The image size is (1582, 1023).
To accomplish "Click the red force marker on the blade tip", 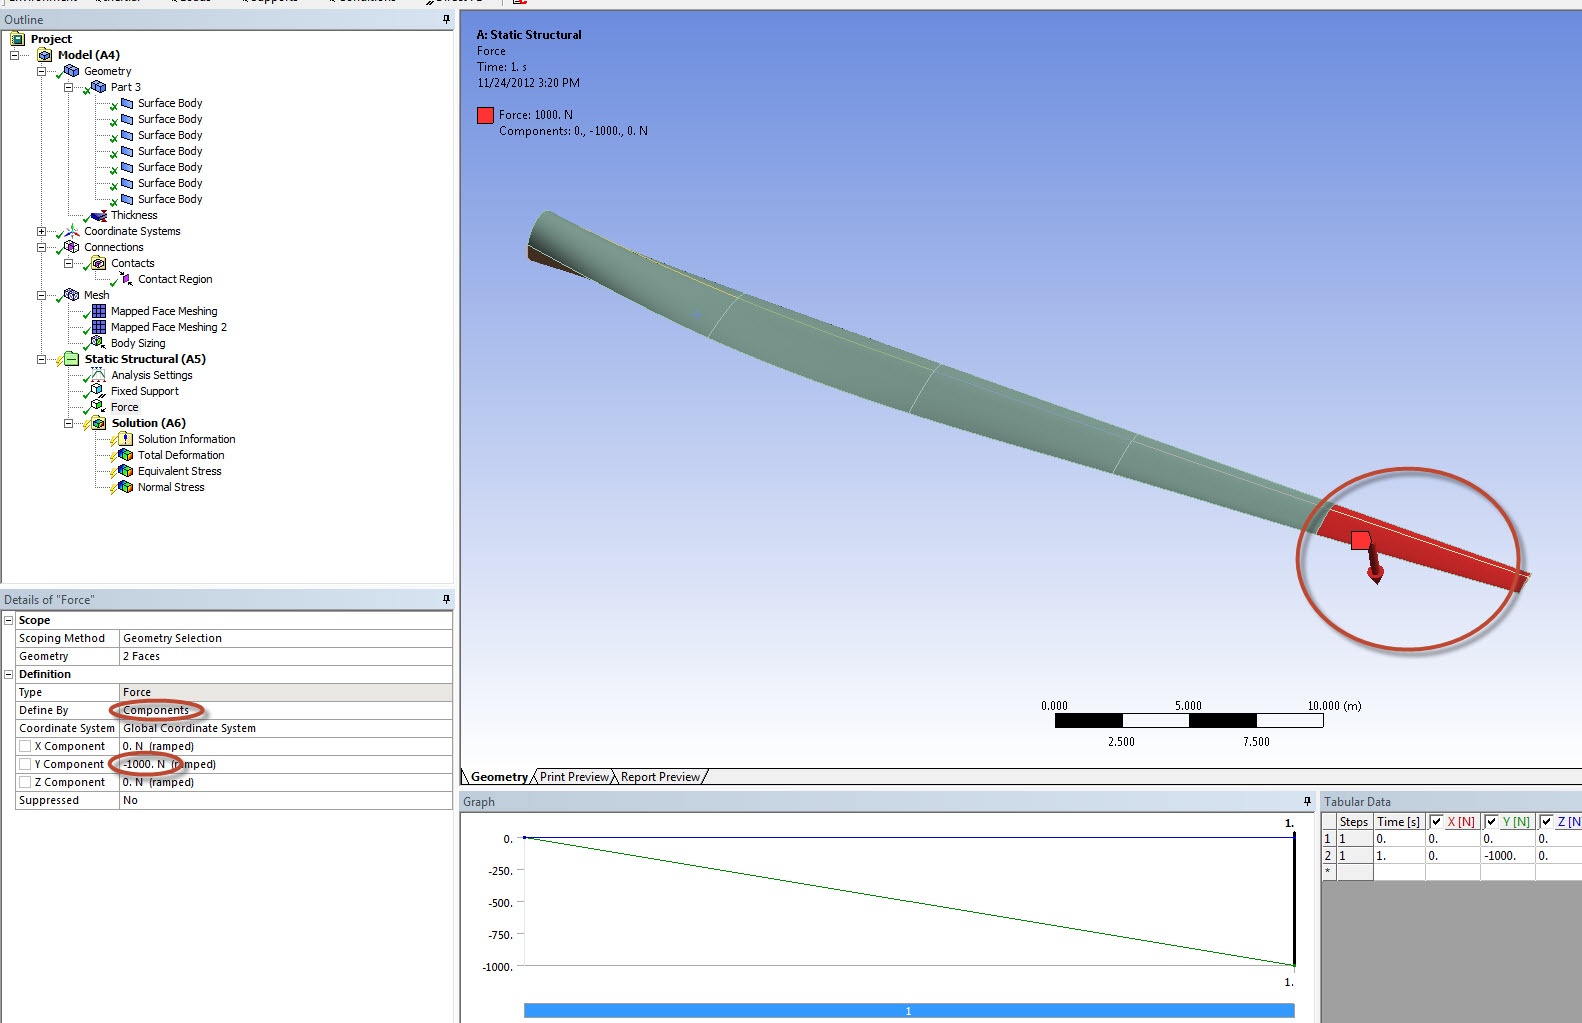I will coord(1361,541).
